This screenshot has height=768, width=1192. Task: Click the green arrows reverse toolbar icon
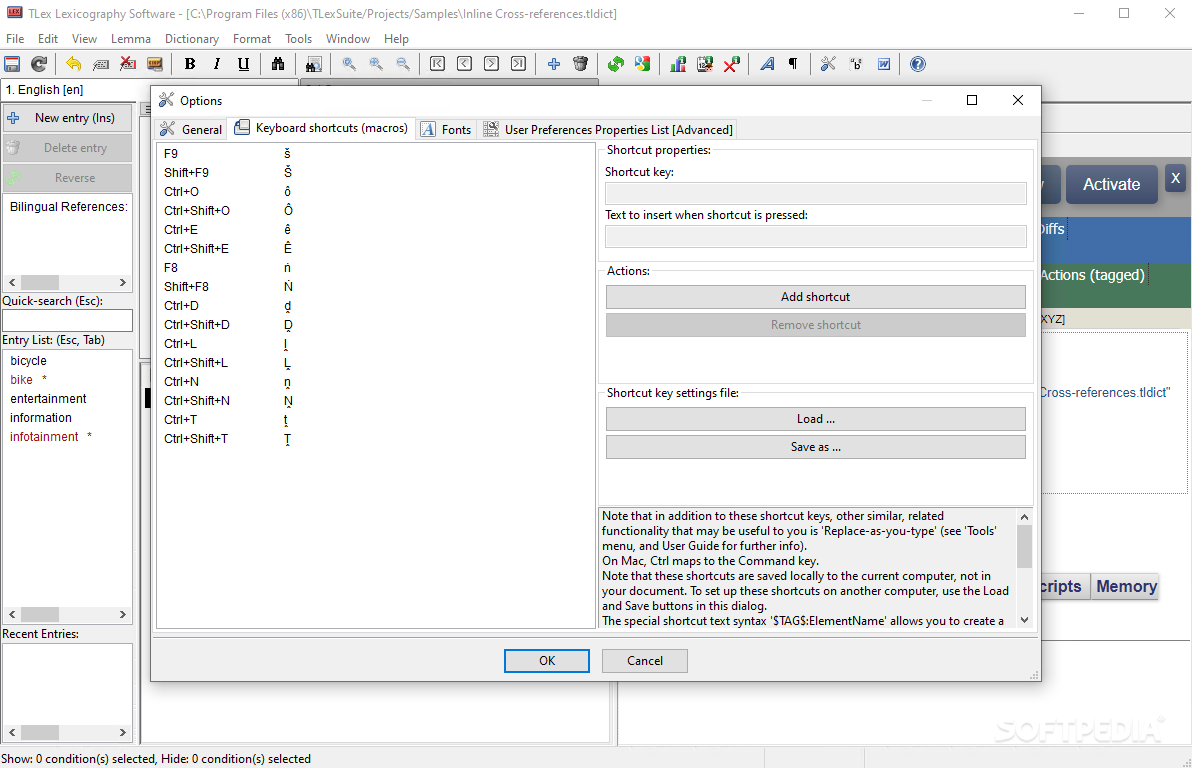[x=616, y=64]
